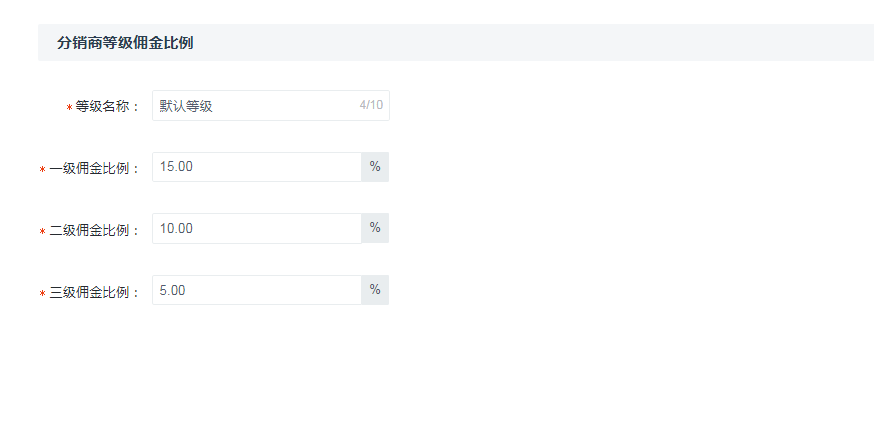
Task: Focus the 三级佣金比例 input box
Action: point(256,290)
